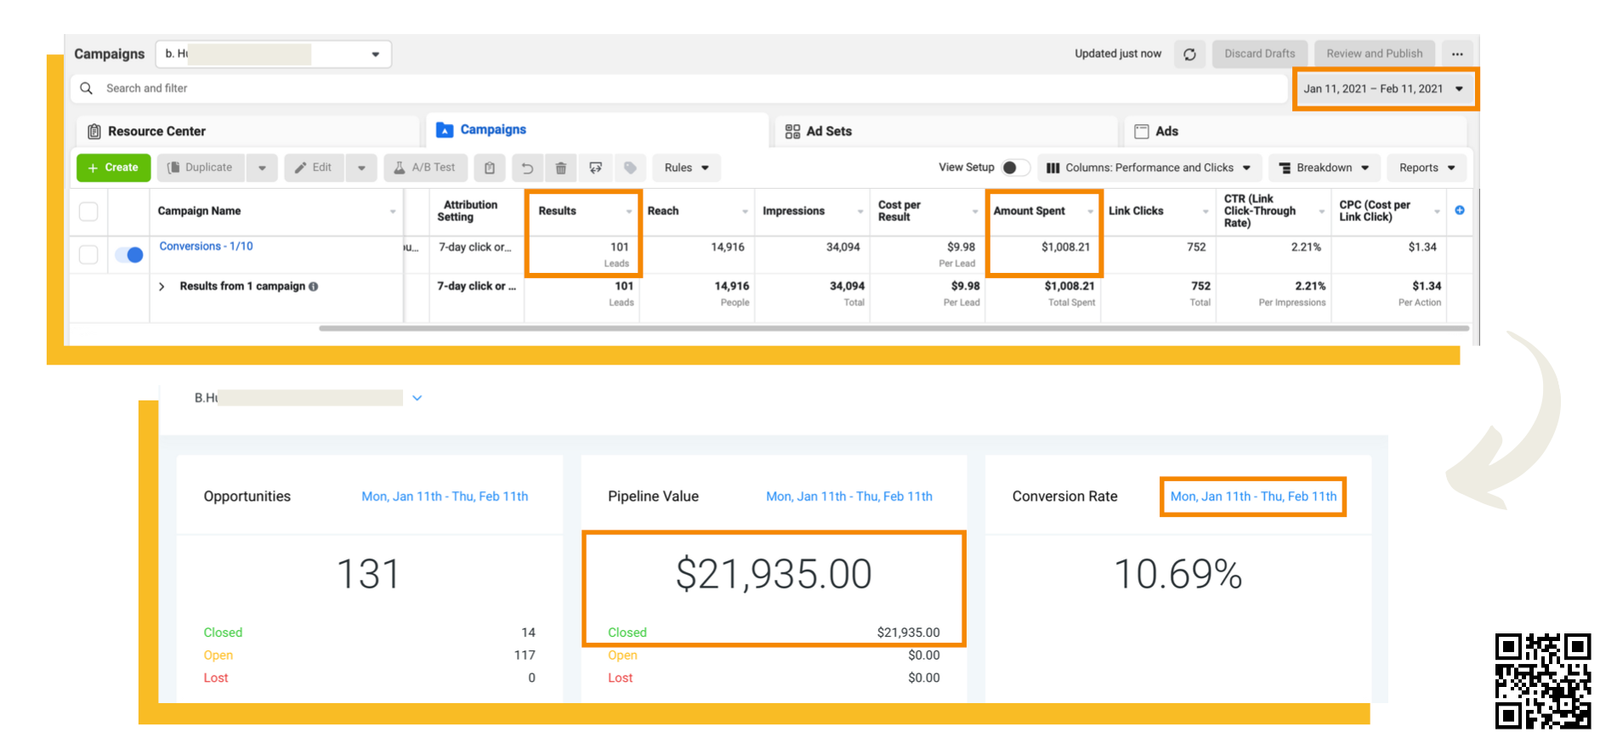
Task: Click the info icon beside Results from 1 campaign
Action: tap(314, 287)
